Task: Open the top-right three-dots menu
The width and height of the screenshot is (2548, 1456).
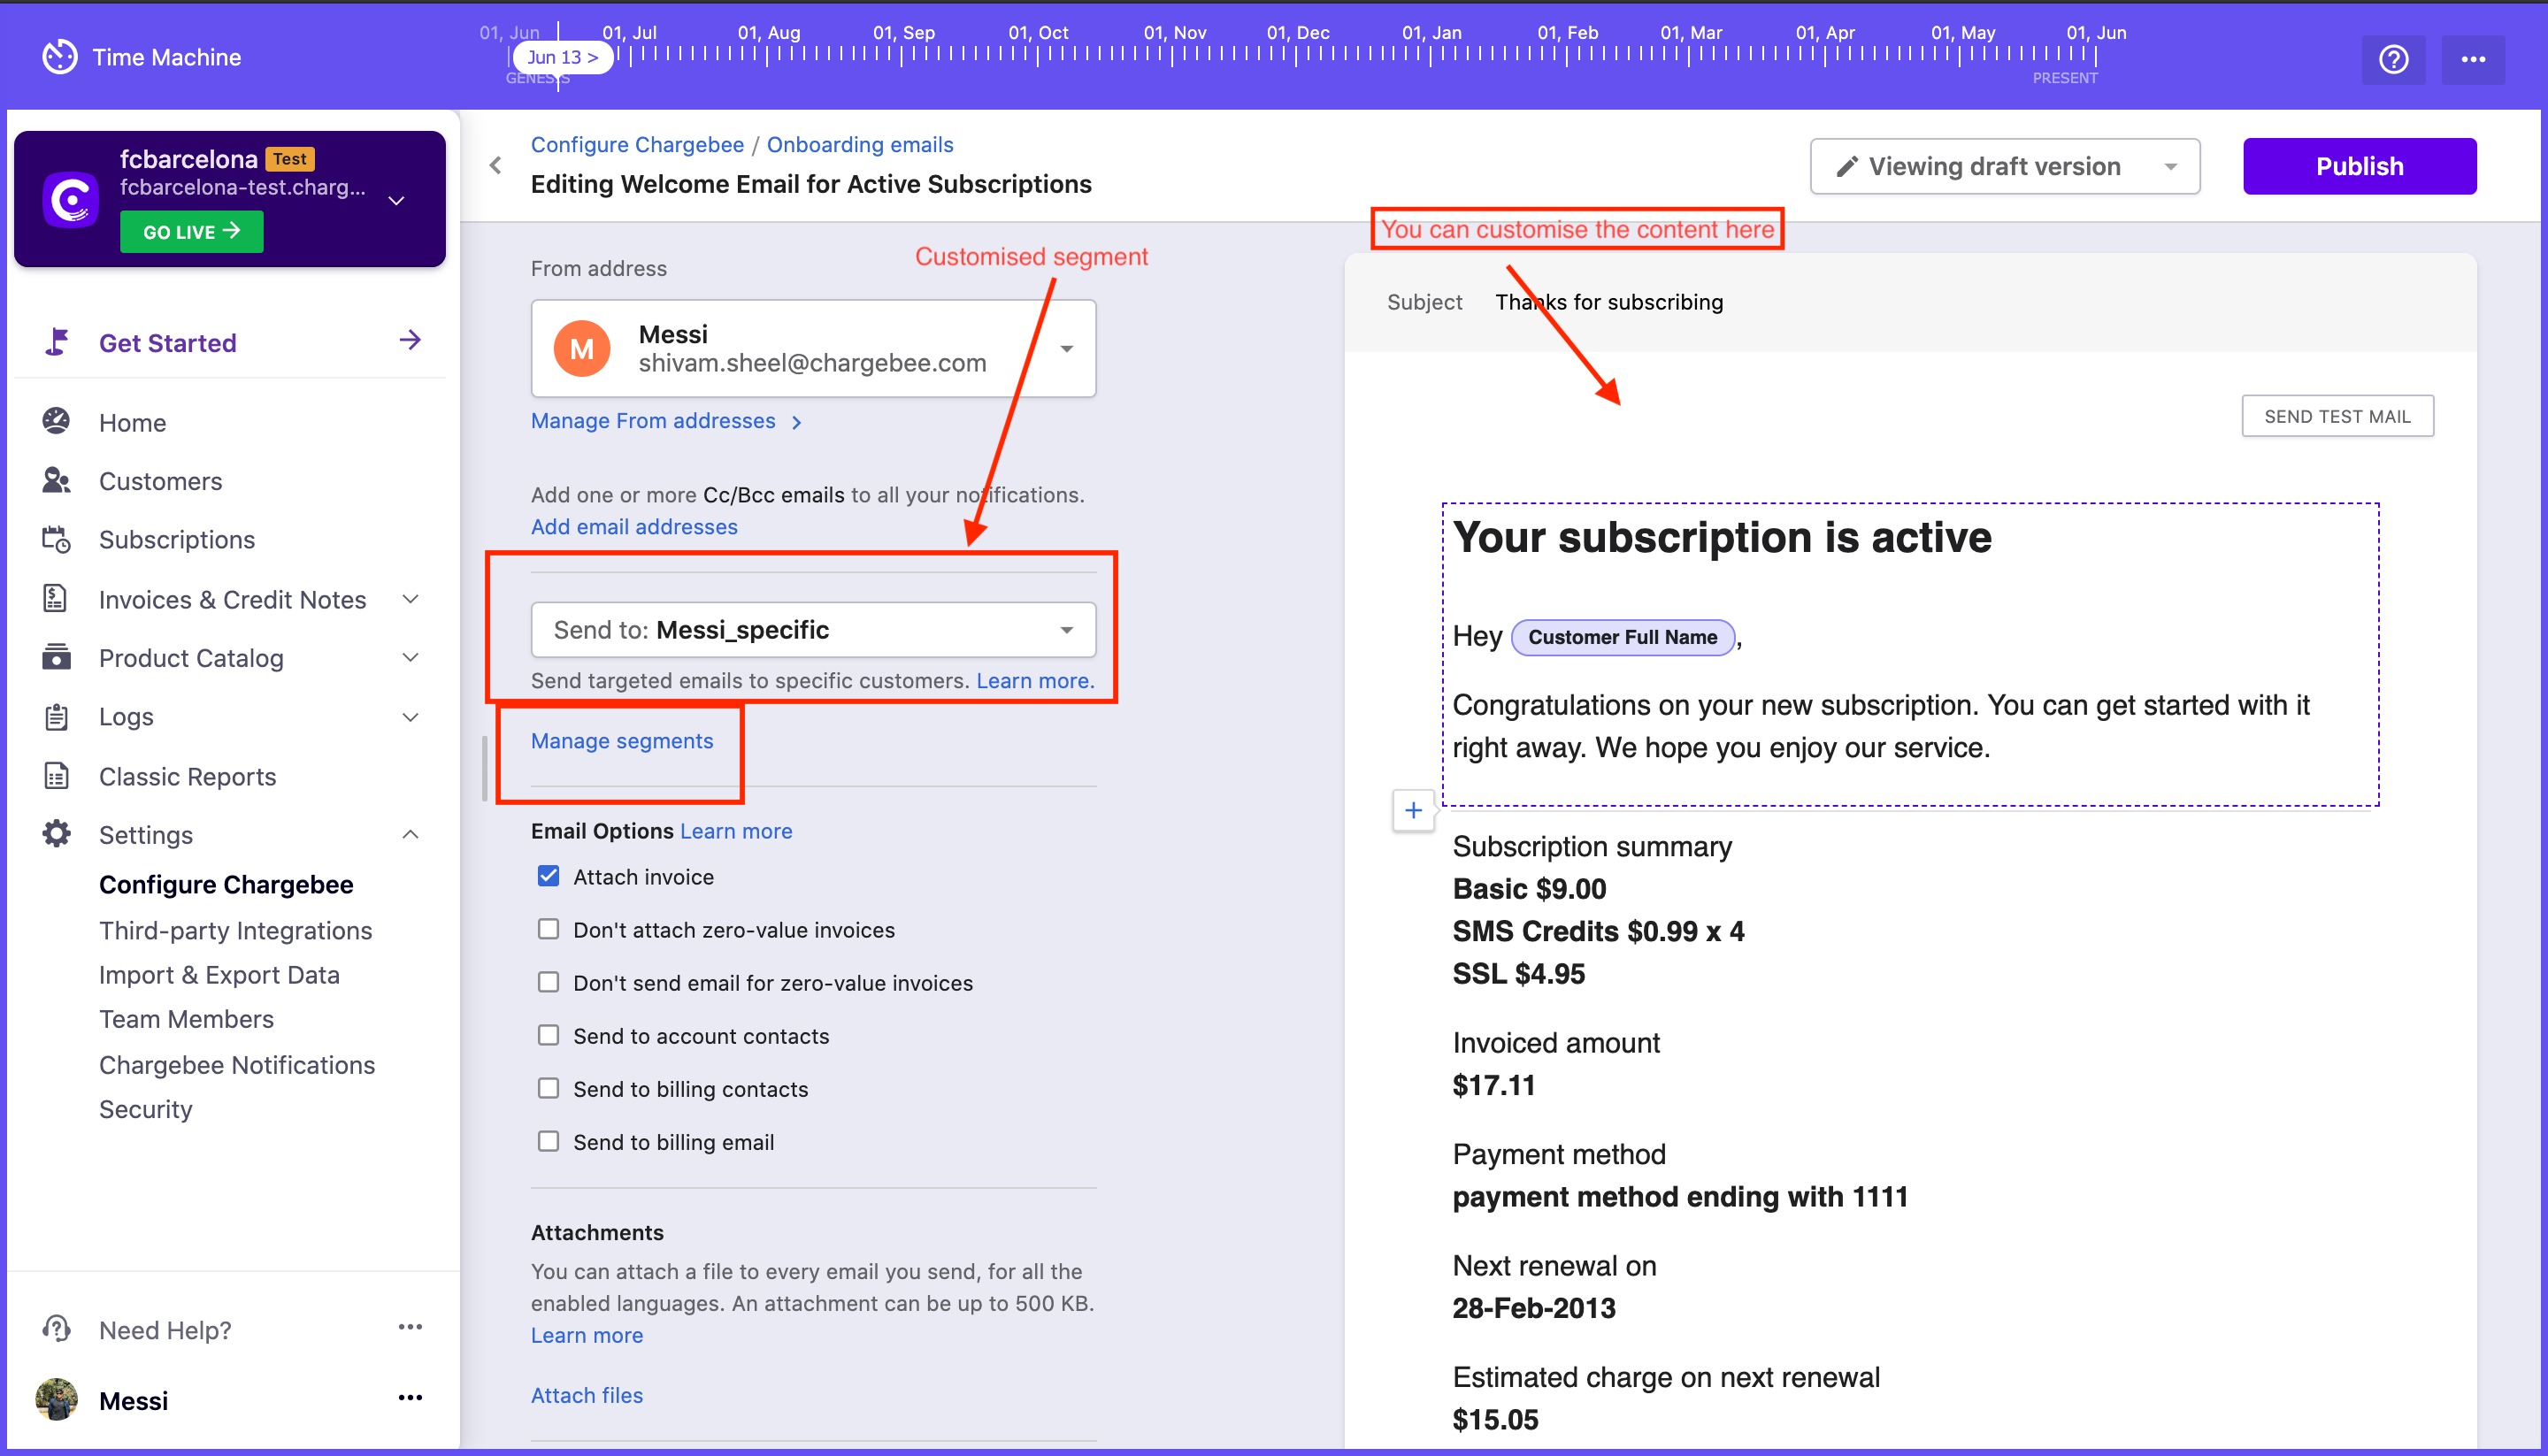Action: tap(2472, 60)
